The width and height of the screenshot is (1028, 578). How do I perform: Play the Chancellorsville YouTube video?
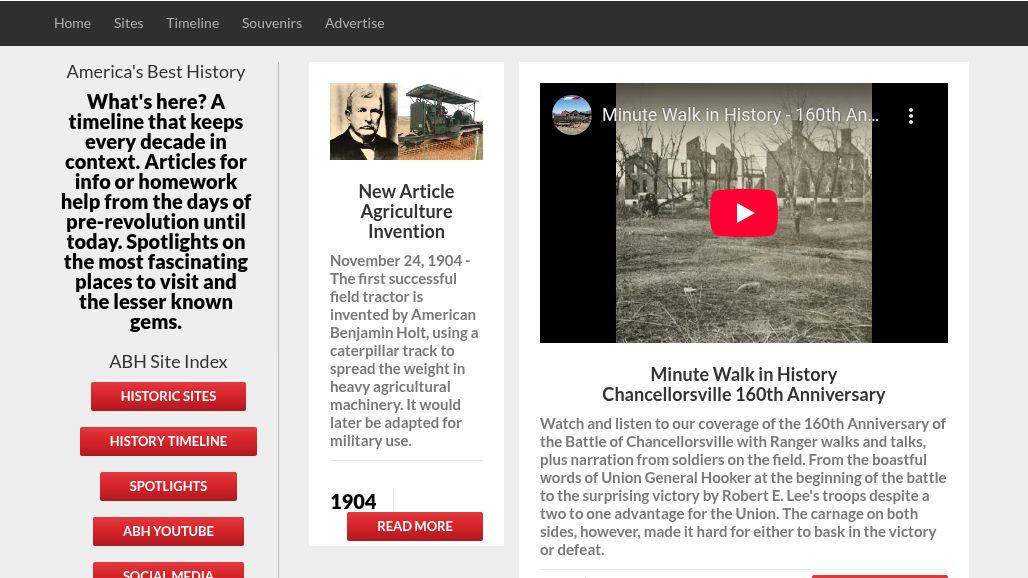pos(743,213)
